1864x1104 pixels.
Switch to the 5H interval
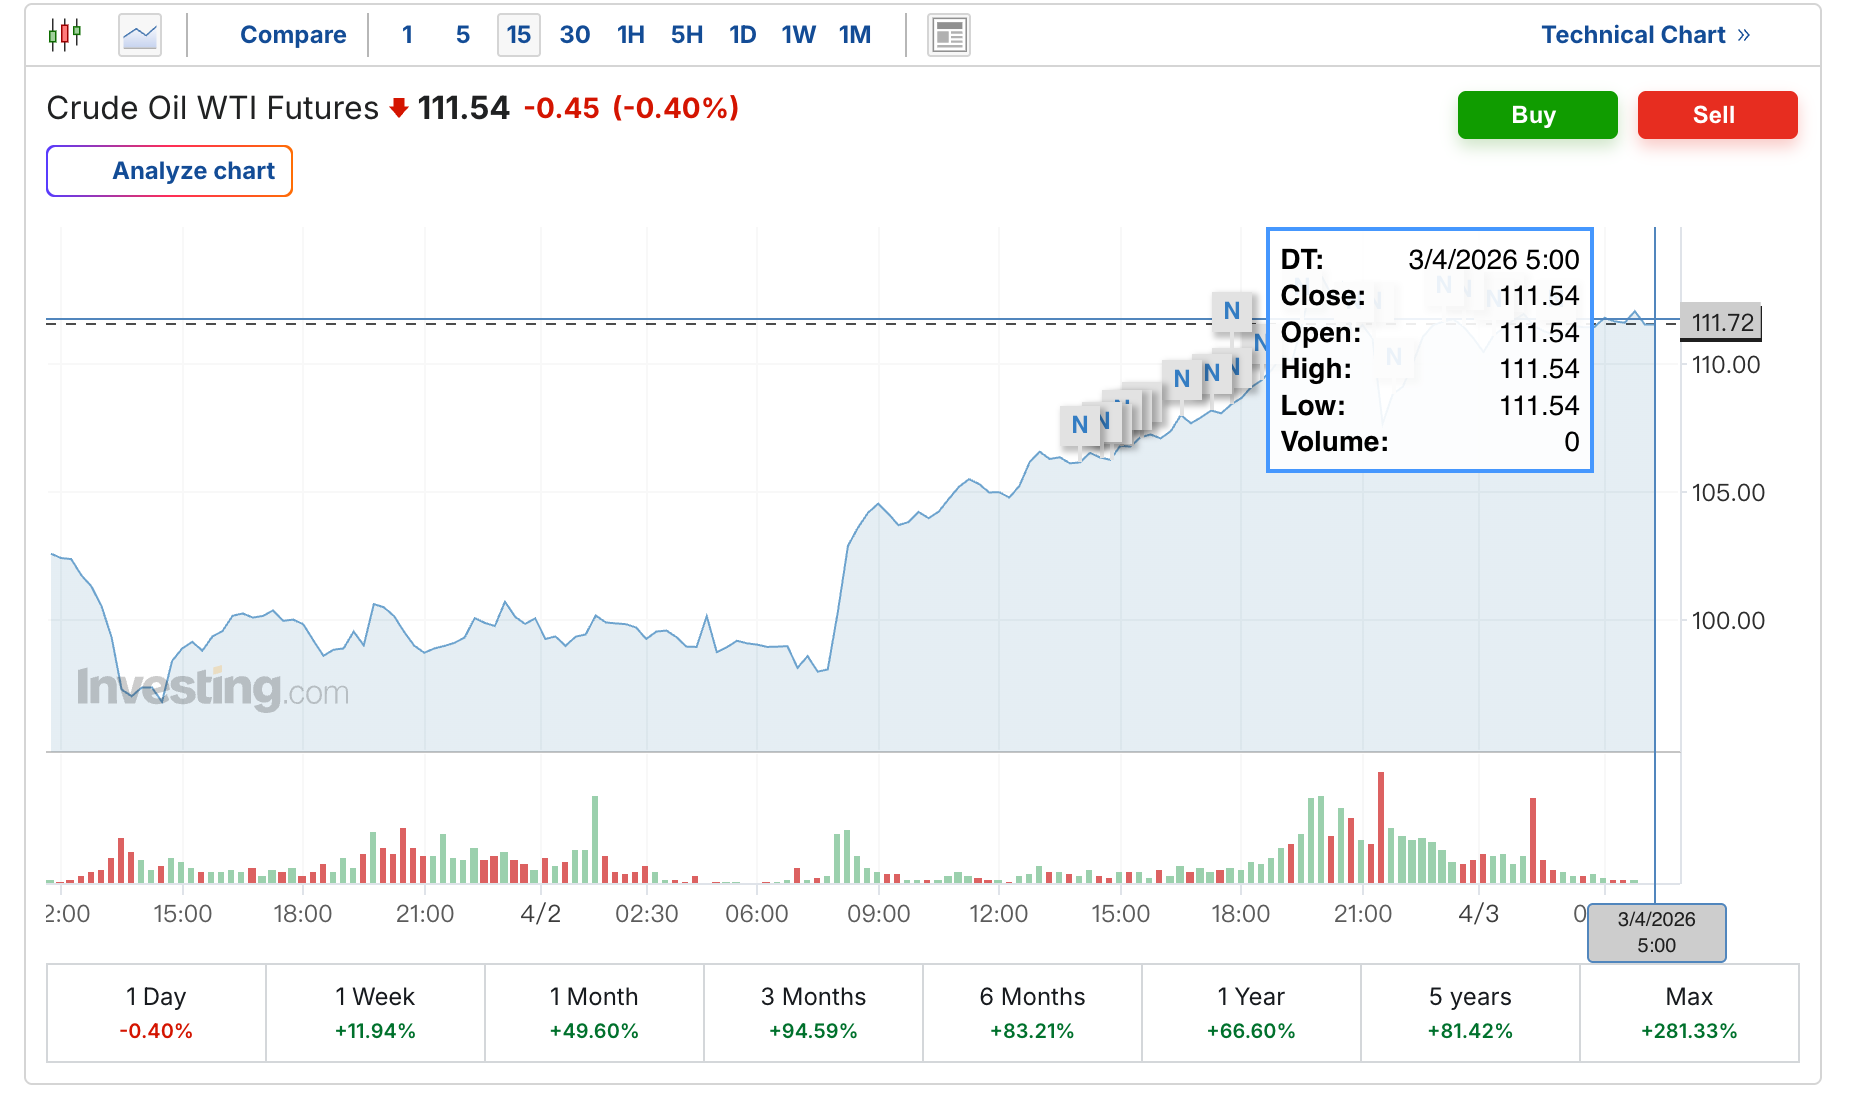tap(687, 35)
